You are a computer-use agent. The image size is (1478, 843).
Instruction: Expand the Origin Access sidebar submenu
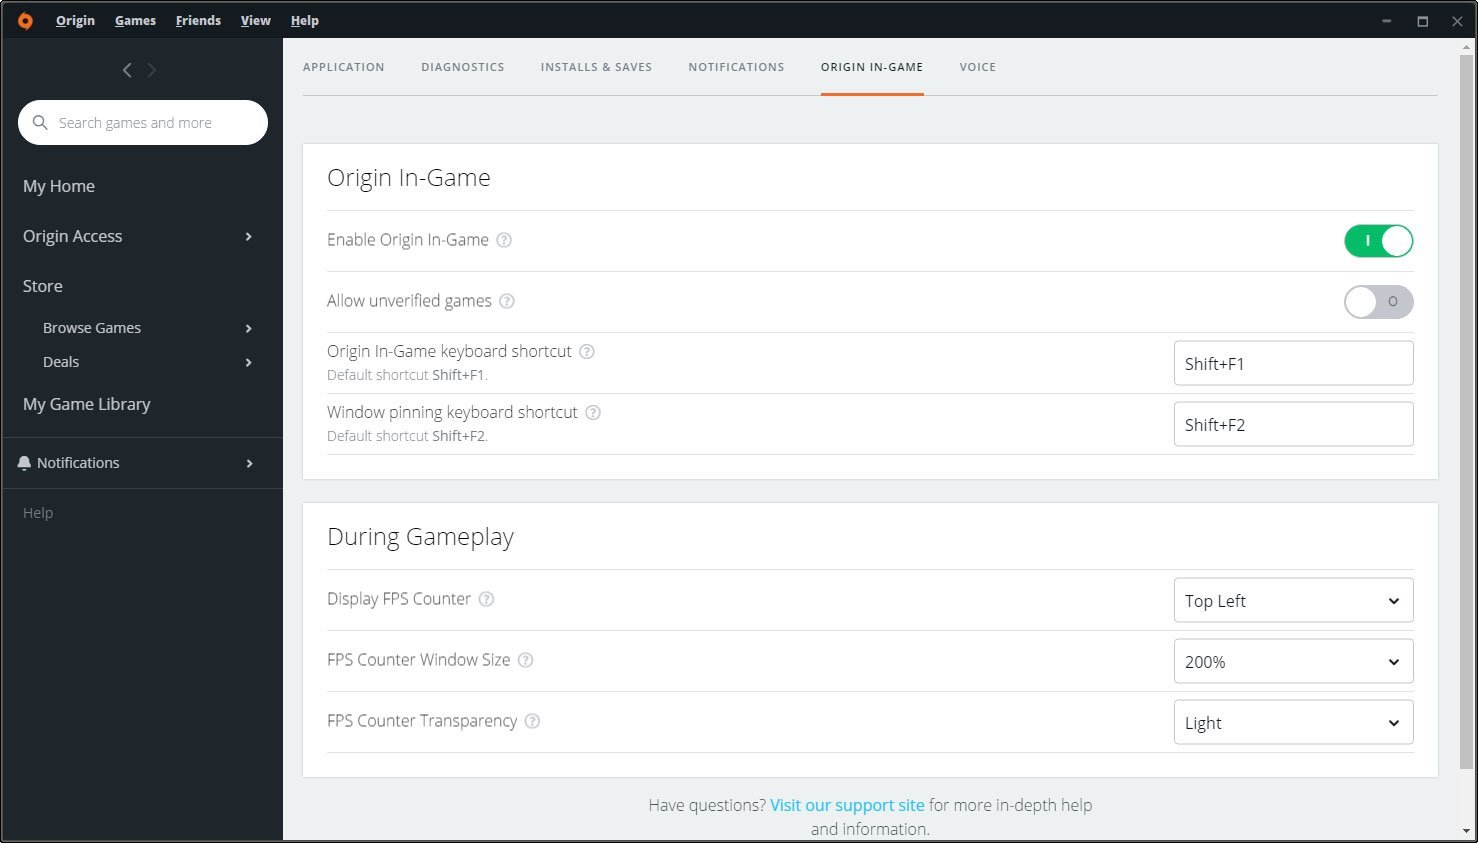click(x=248, y=237)
